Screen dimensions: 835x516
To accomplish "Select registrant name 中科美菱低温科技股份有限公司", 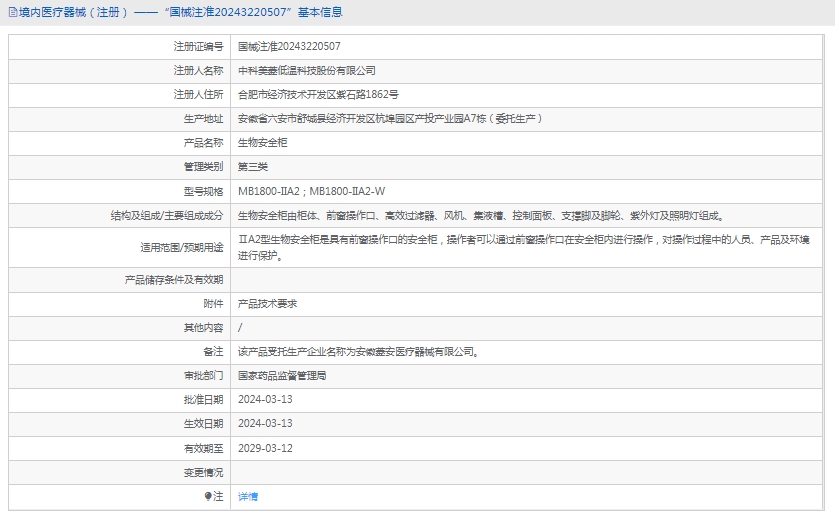I will click(306, 71).
